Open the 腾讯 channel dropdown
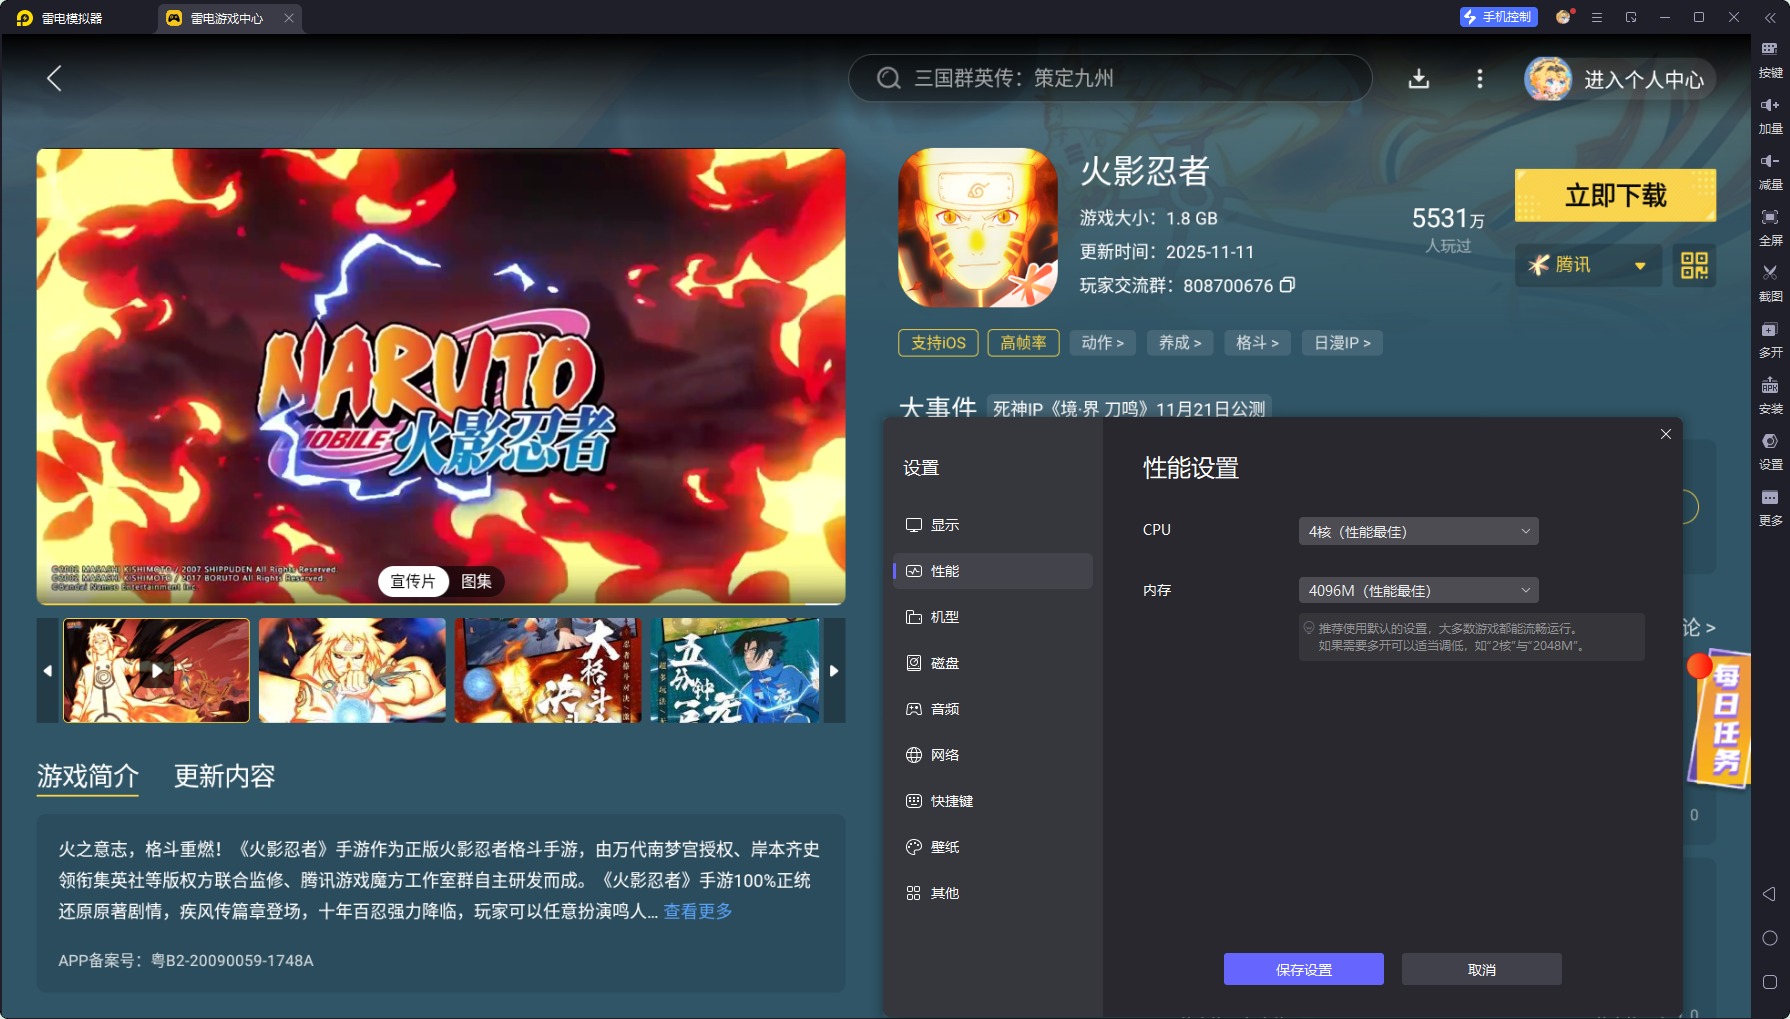The image size is (1790, 1019). pyautogui.click(x=1588, y=265)
